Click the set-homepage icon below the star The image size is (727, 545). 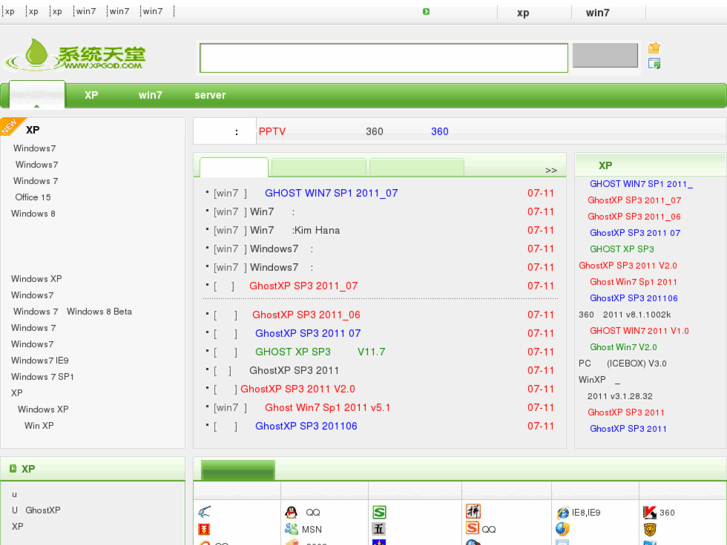(x=654, y=64)
